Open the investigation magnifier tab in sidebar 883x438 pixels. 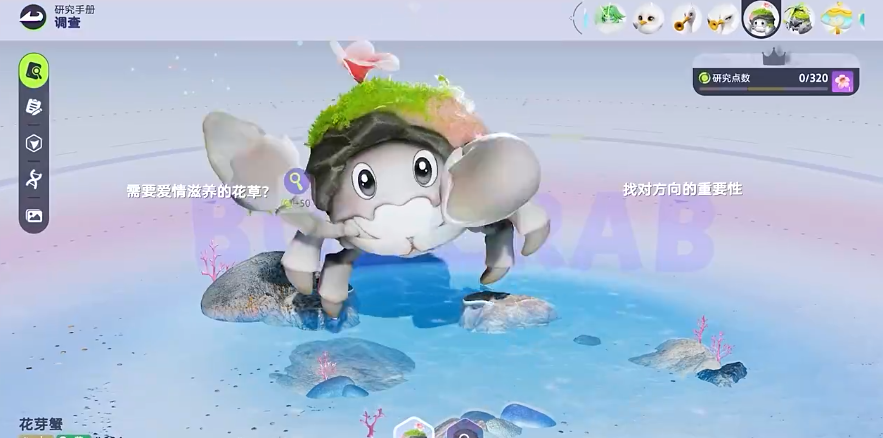click(34, 71)
